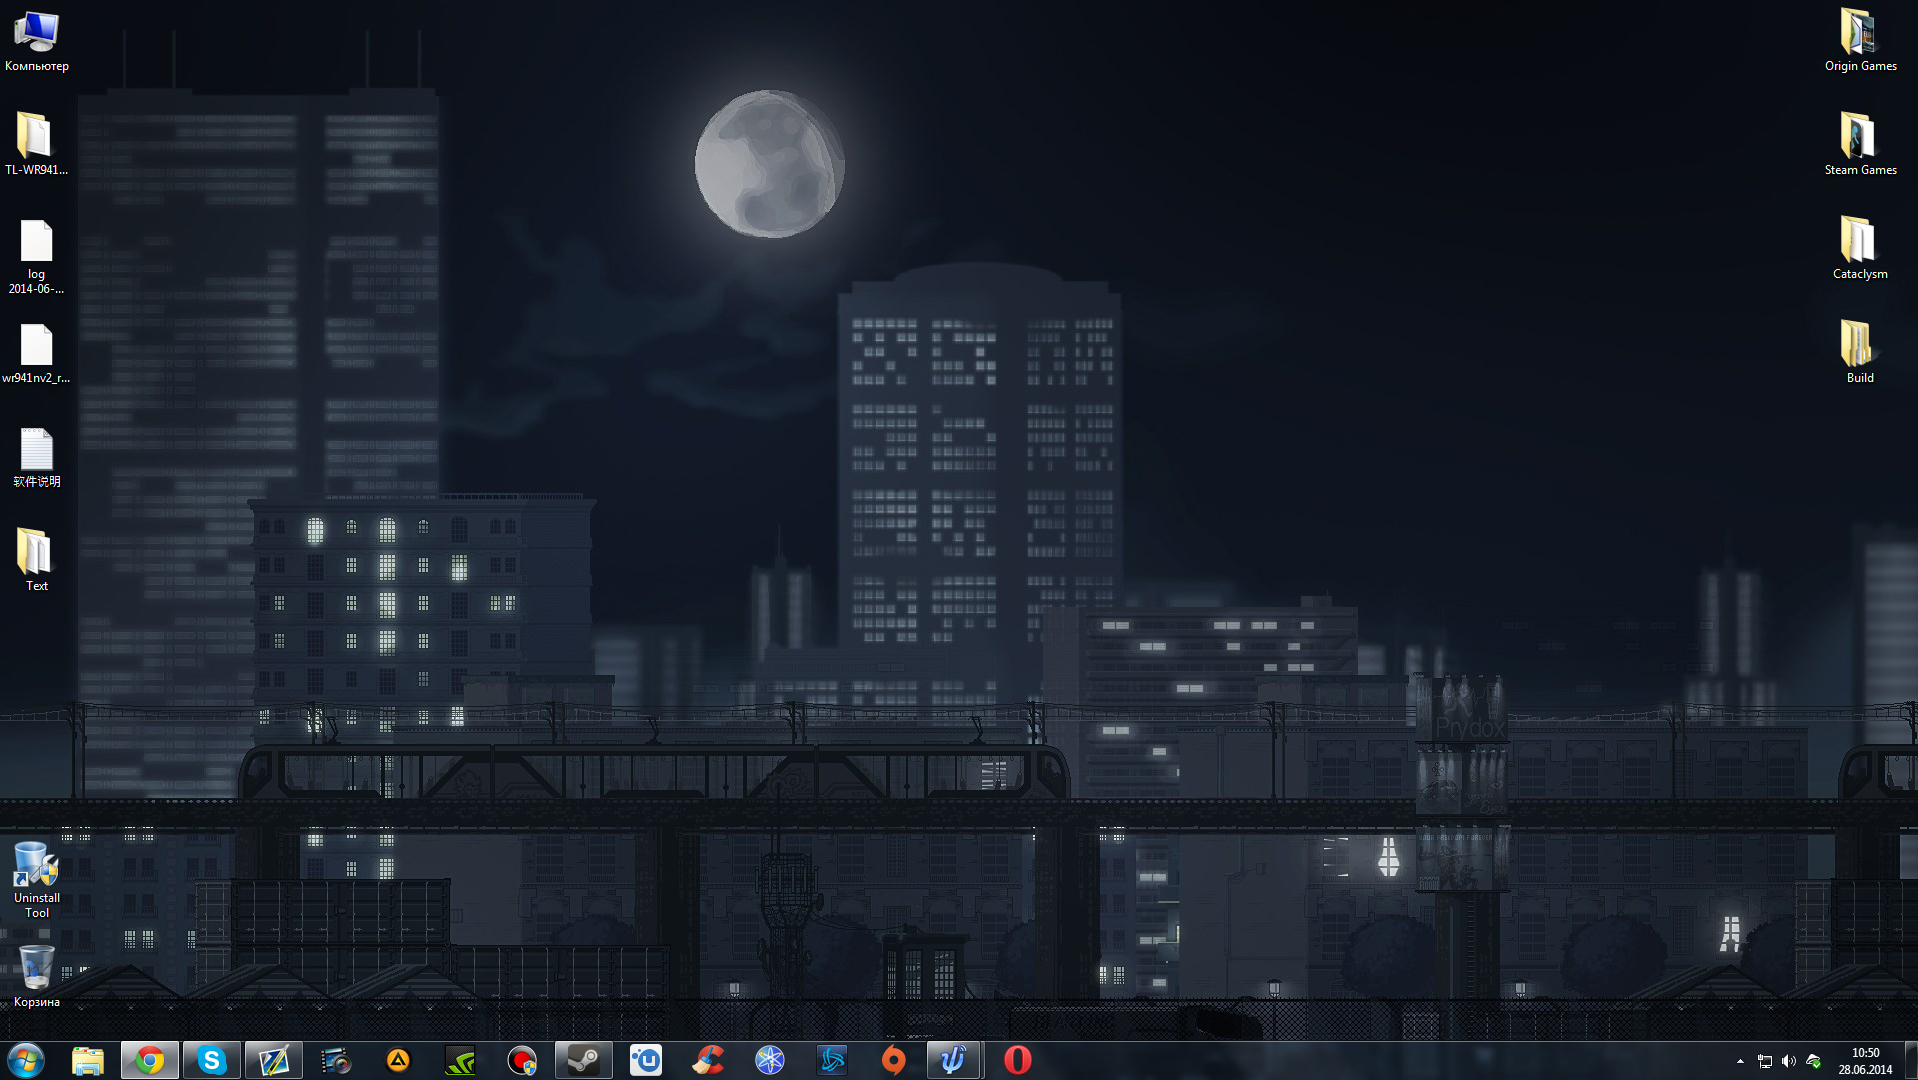Open the pencil-and-picture editor taskbar icon

tap(274, 1060)
